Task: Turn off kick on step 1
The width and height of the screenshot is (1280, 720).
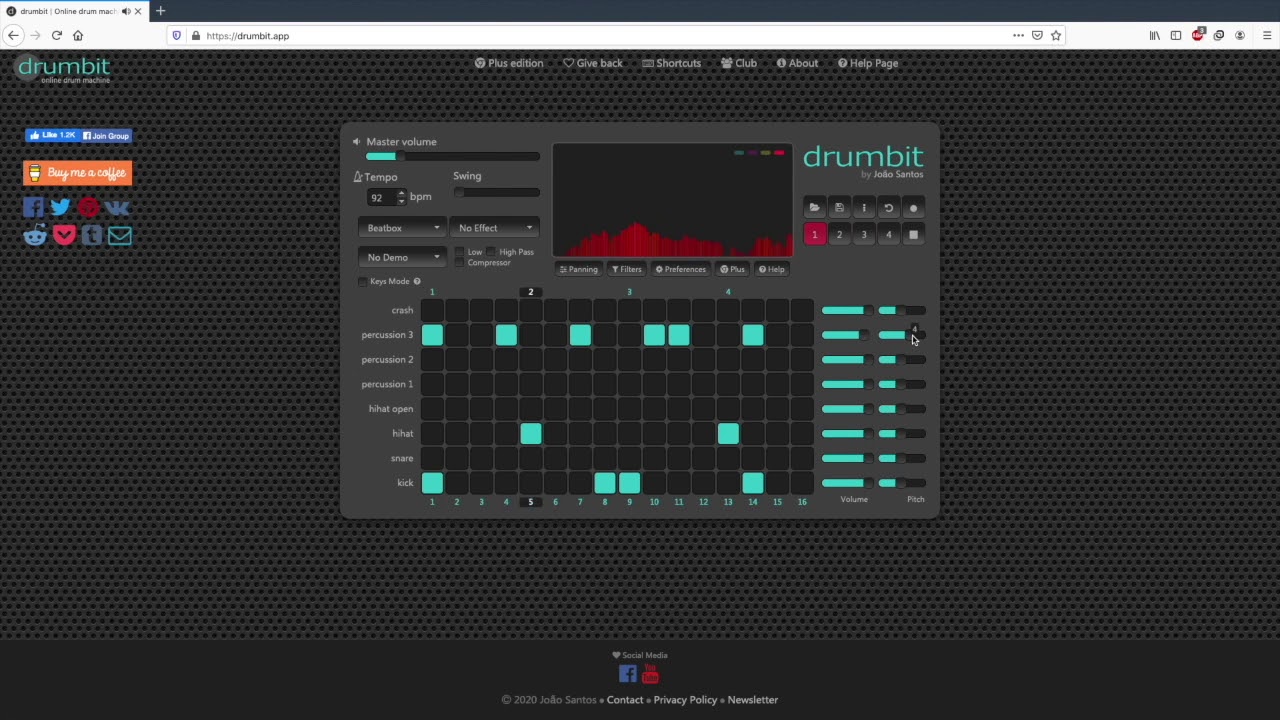Action: pyautogui.click(x=432, y=483)
